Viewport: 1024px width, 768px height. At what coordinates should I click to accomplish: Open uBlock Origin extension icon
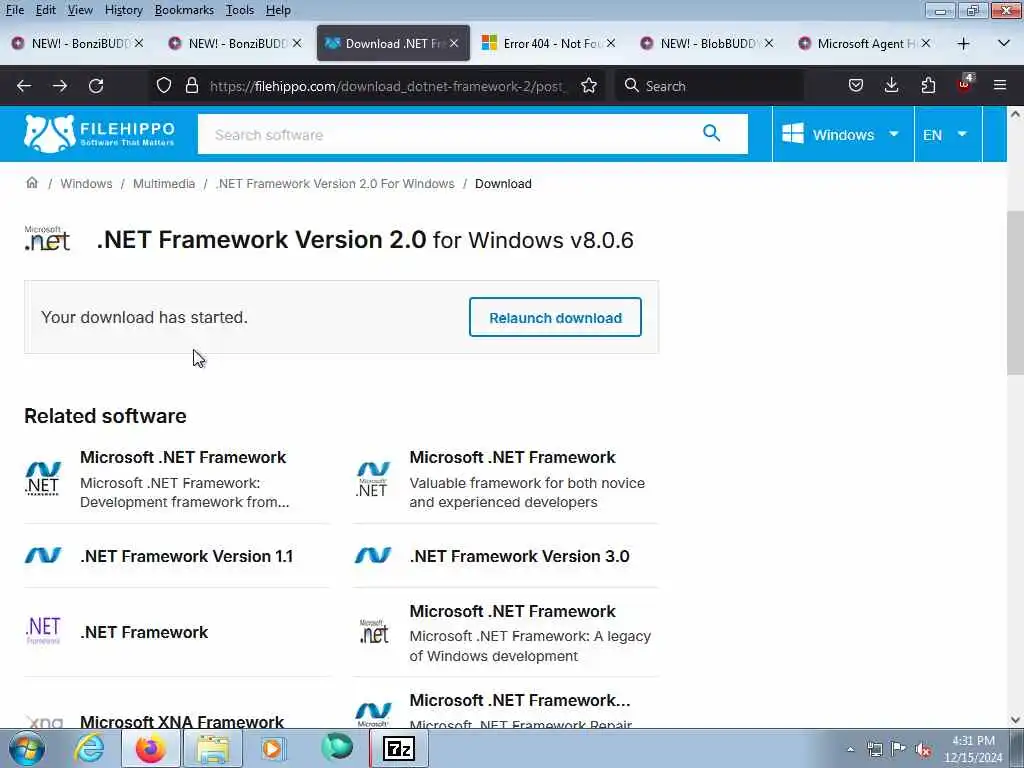pos(965,84)
